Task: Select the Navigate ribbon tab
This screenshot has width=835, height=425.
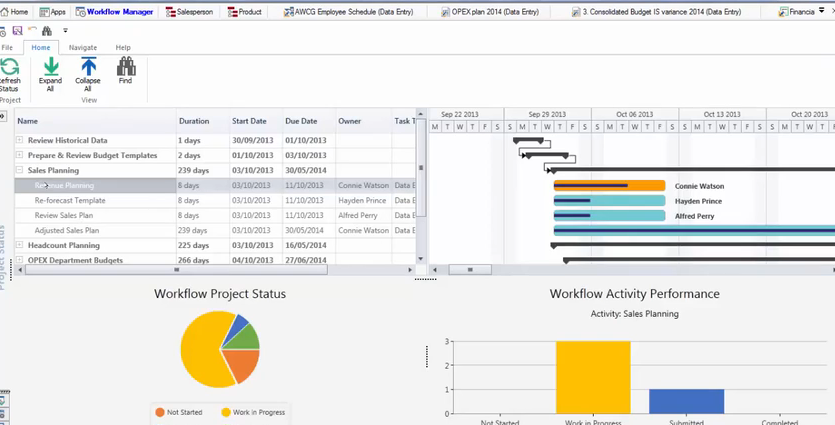Action: [x=83, y=47]
